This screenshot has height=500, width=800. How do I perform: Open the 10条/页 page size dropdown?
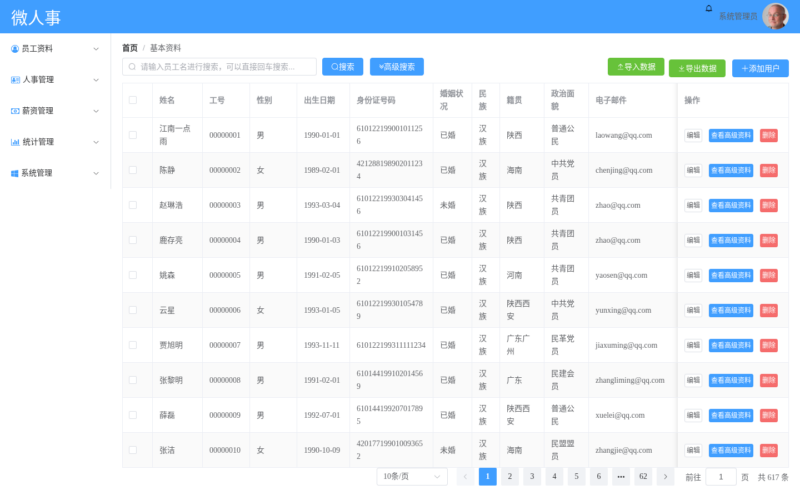[x=412, y=477]
